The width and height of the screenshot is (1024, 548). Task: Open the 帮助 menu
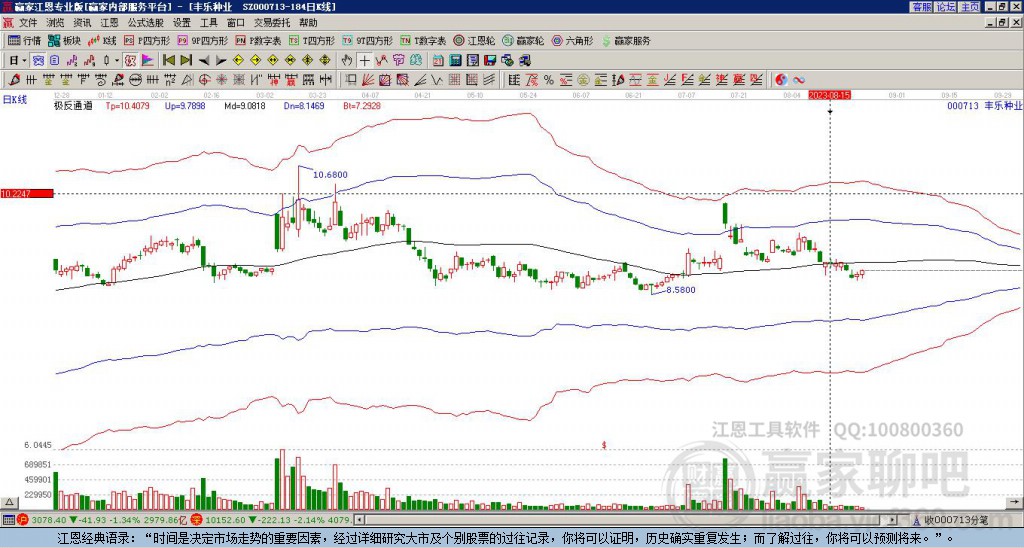(308, 23)
